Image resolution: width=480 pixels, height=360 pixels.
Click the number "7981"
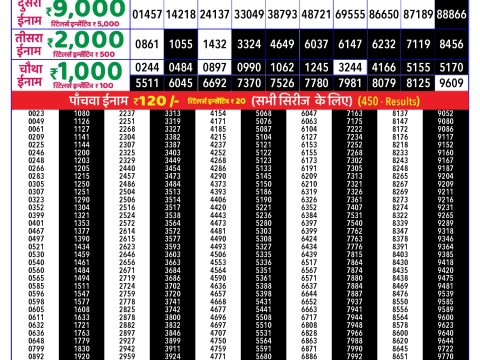[350, 83]
